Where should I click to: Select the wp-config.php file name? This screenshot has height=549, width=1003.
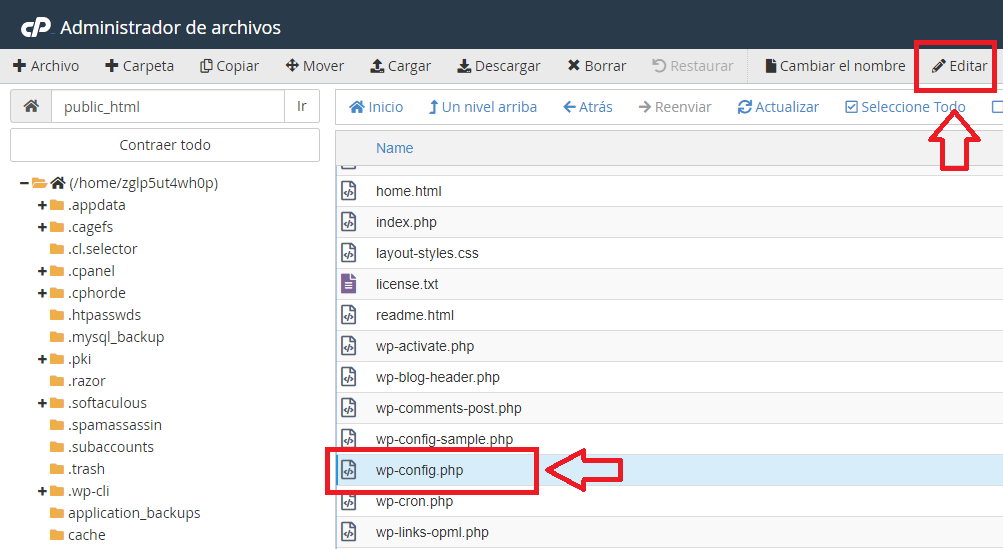pyautogui.click(x=420, y=470)
